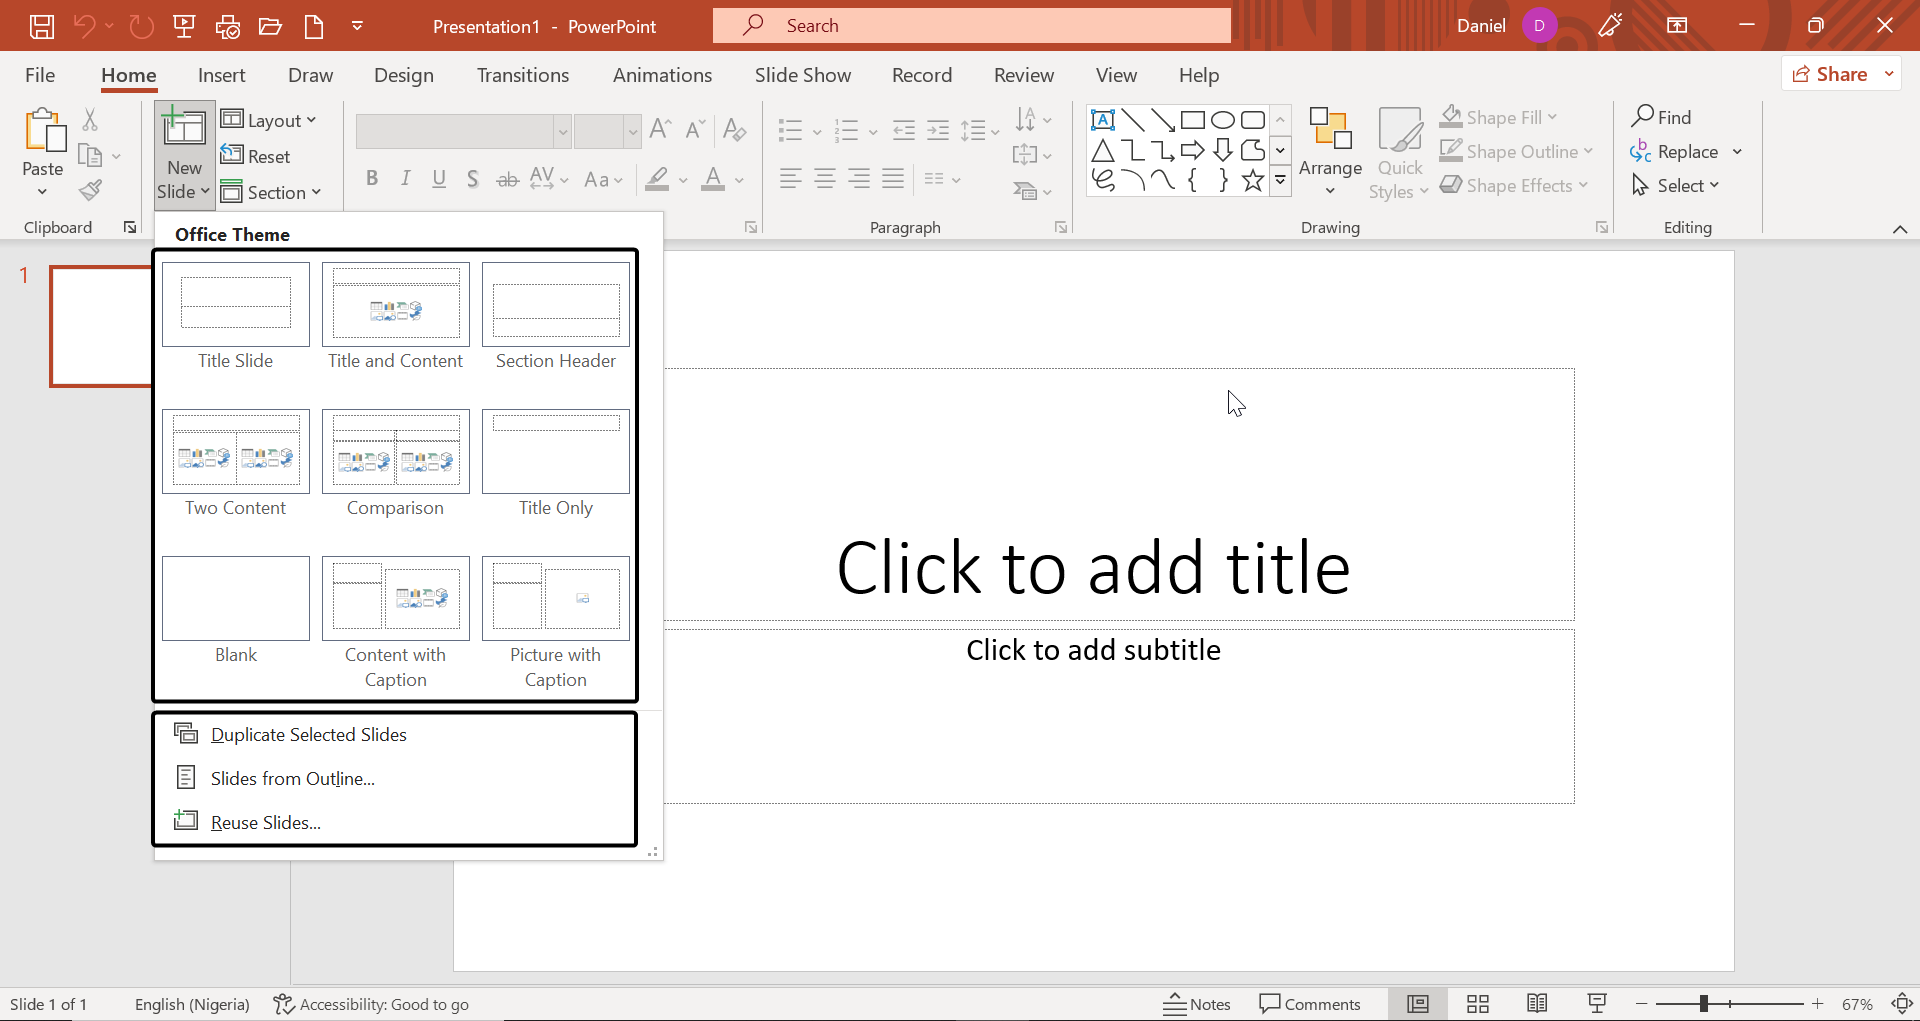Open the Section dropdown

(x=272, y=192)
